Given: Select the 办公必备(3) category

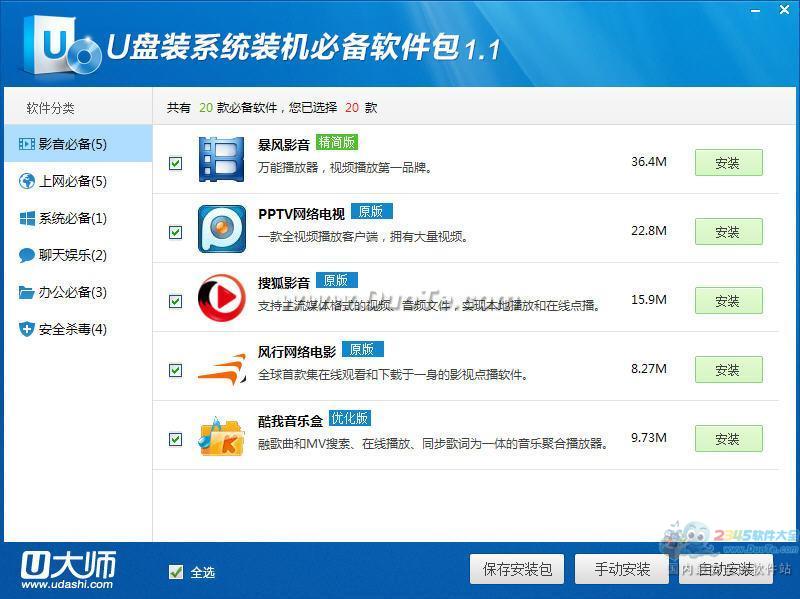Looking at the screenshot, I should 72,292.
